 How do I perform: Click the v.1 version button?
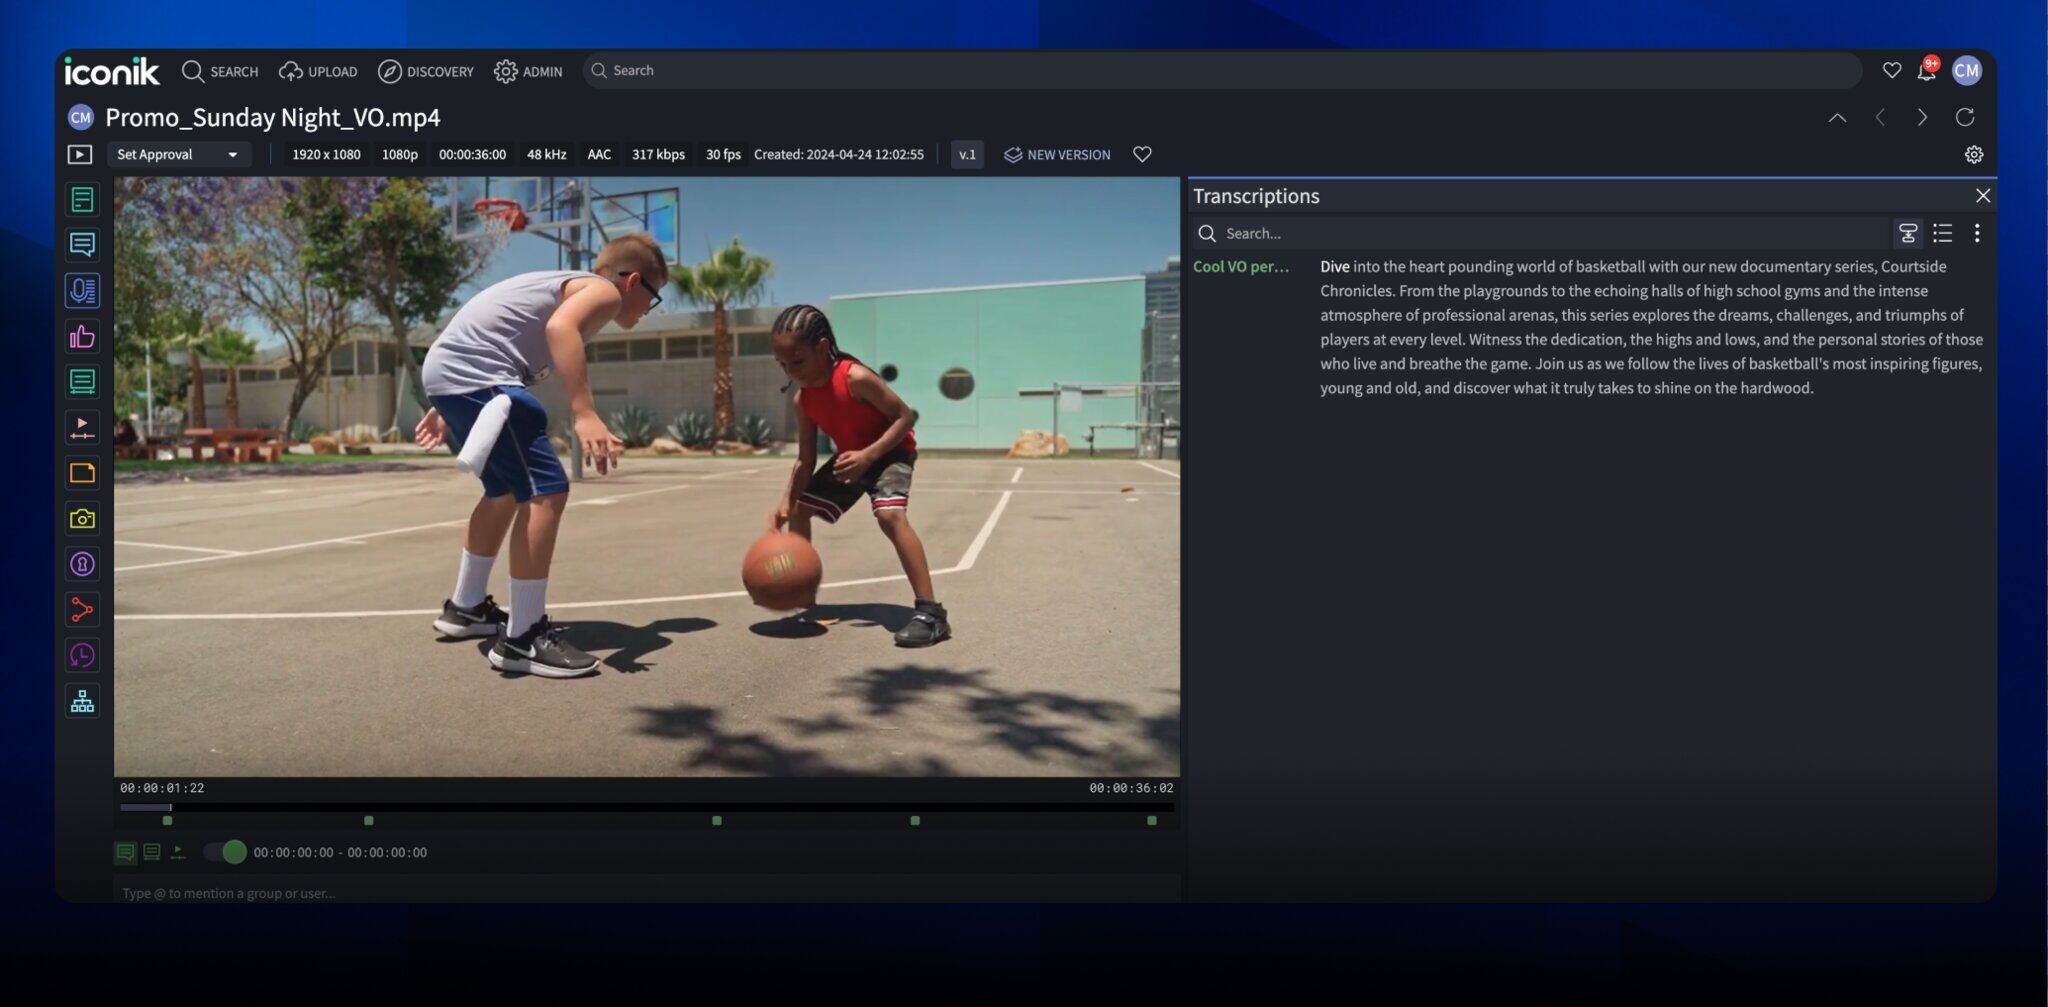click(x=966, y=154)
